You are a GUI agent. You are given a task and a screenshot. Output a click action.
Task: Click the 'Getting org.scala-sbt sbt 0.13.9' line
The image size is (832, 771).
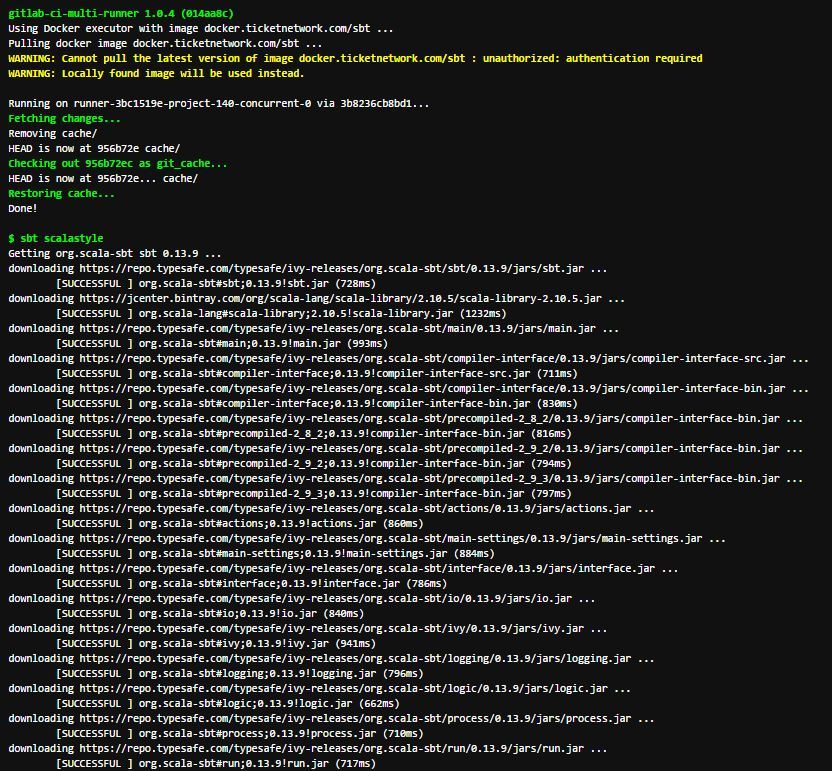(115, 253)
